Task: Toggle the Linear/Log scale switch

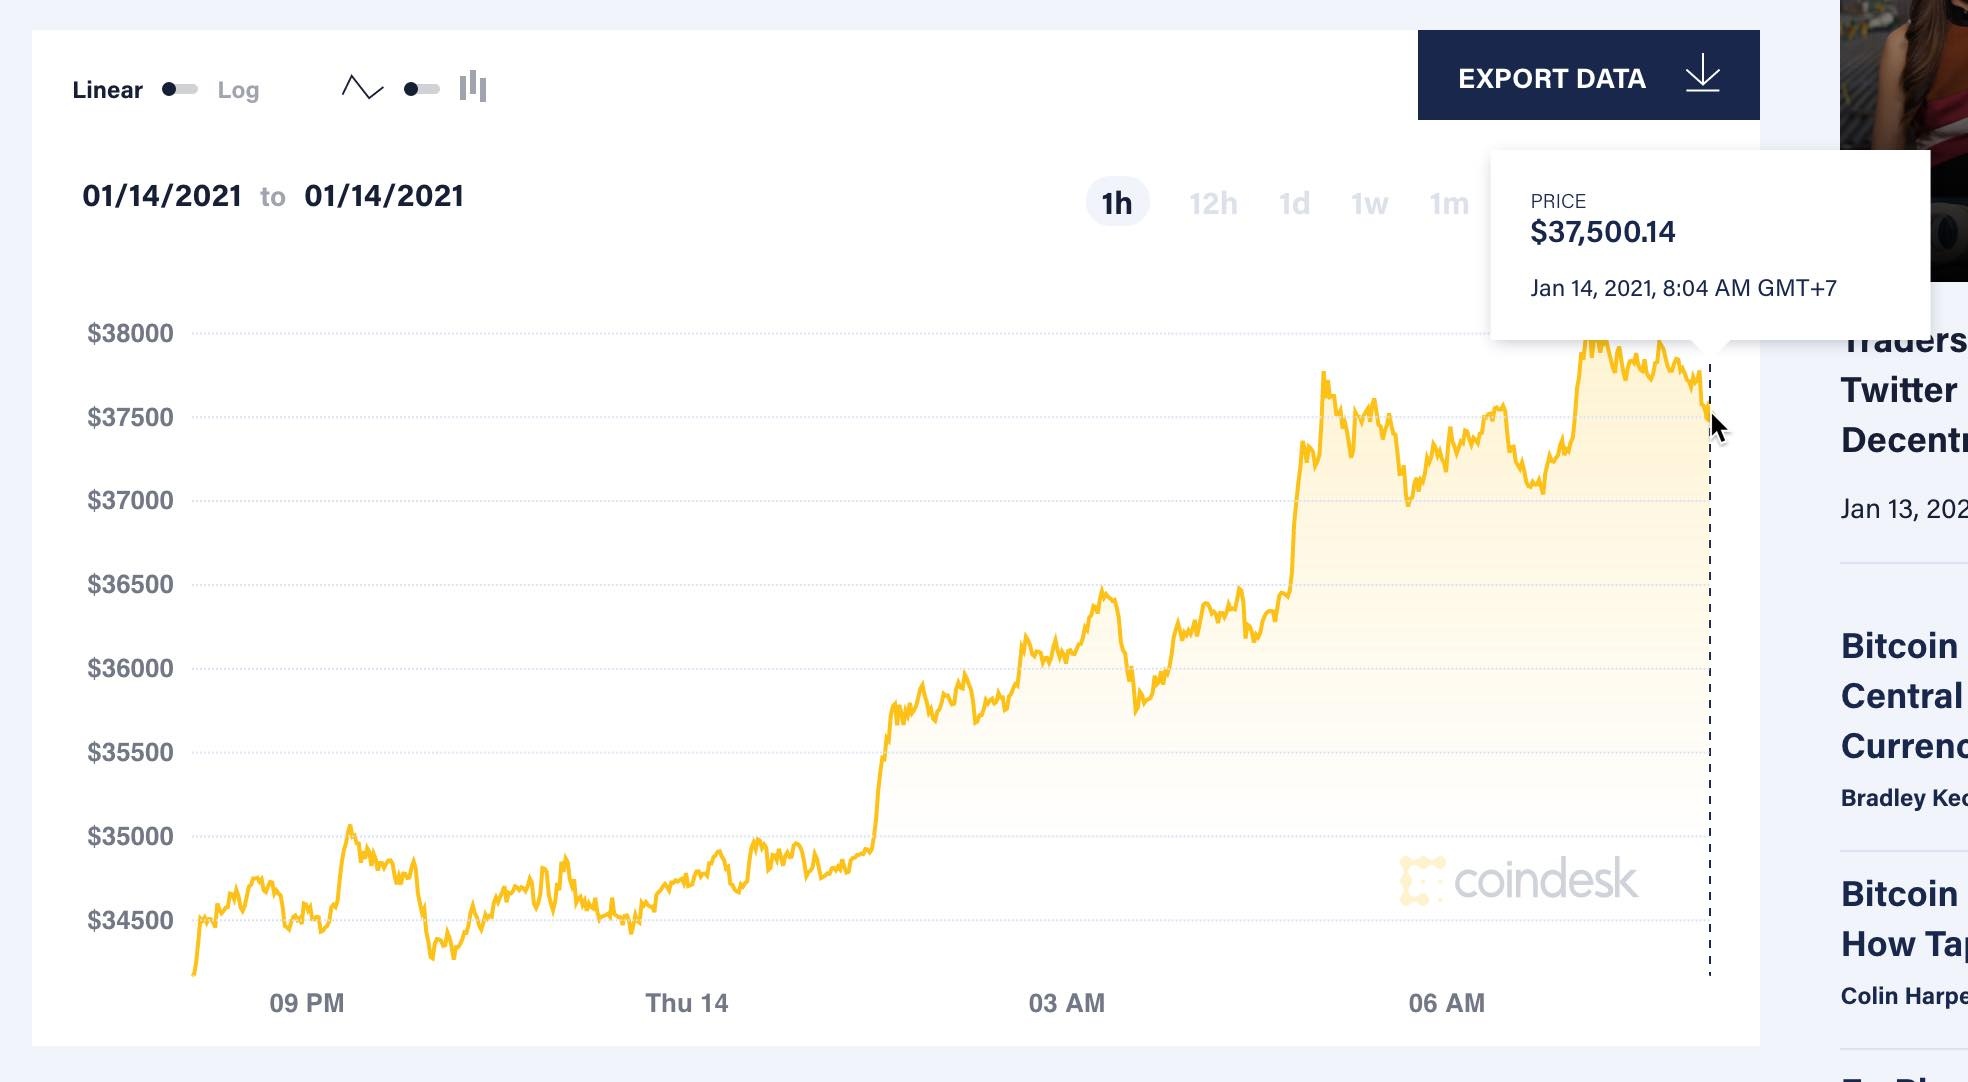Action: [x=178, y=88]
